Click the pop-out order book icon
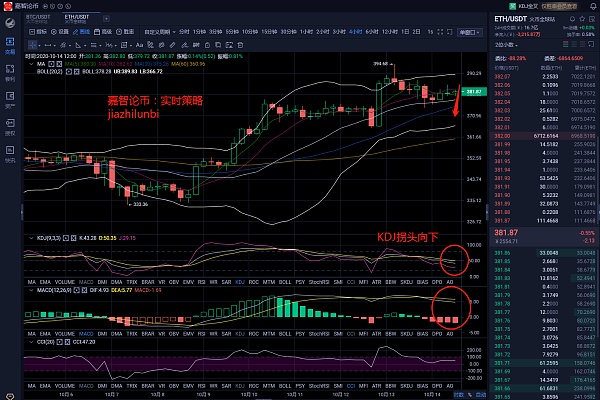 coord(592,45)
